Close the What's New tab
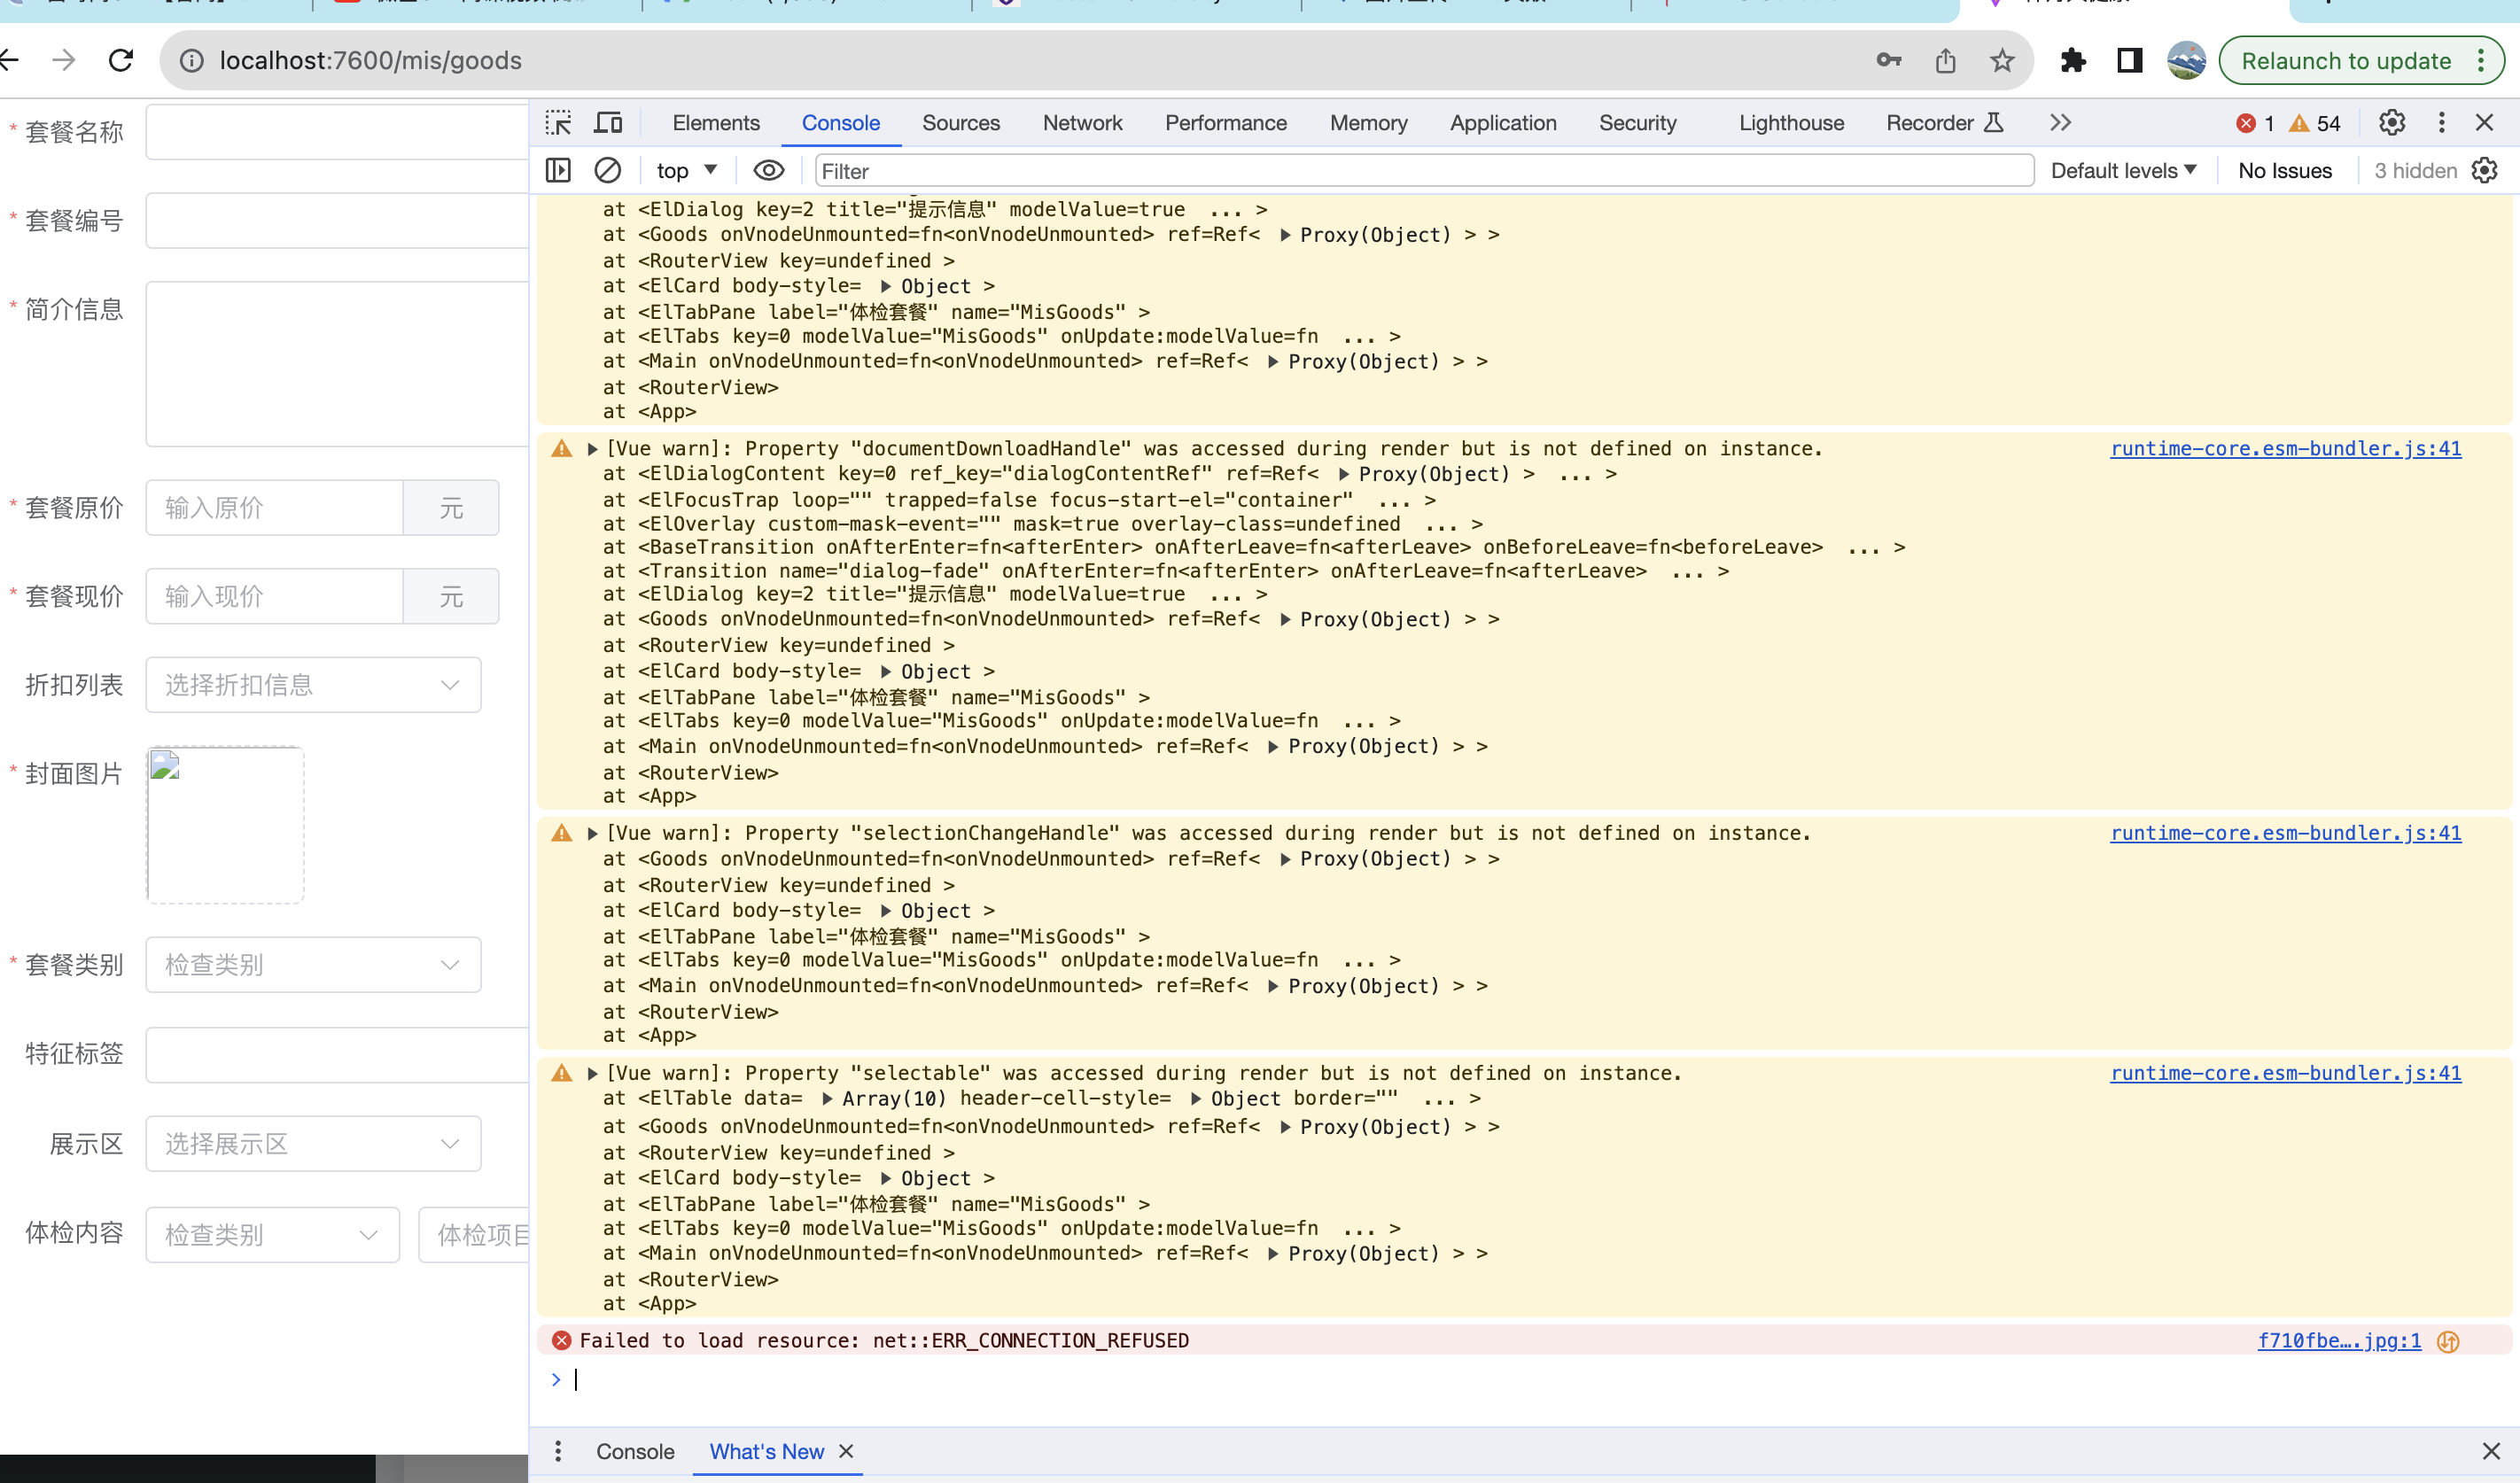Screen dimensions: 2520x1483 point(846,1452)
